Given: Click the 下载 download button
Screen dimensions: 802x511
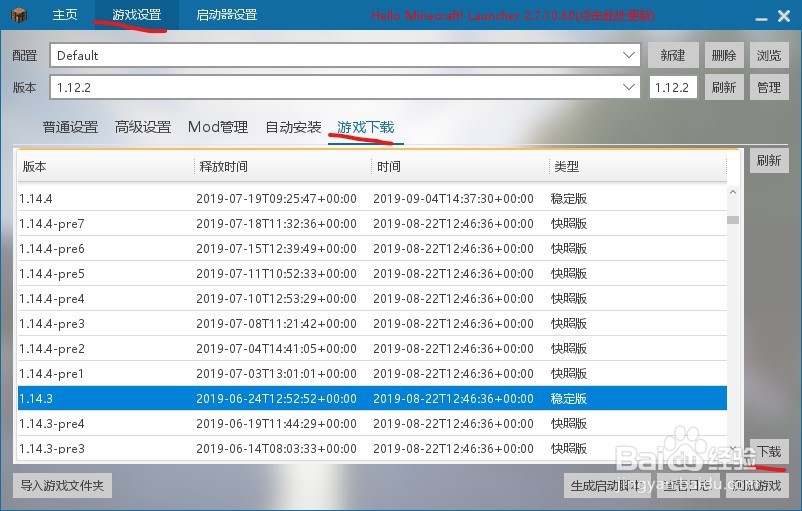Looking at the screenshot, I should [x=769, y=451].
